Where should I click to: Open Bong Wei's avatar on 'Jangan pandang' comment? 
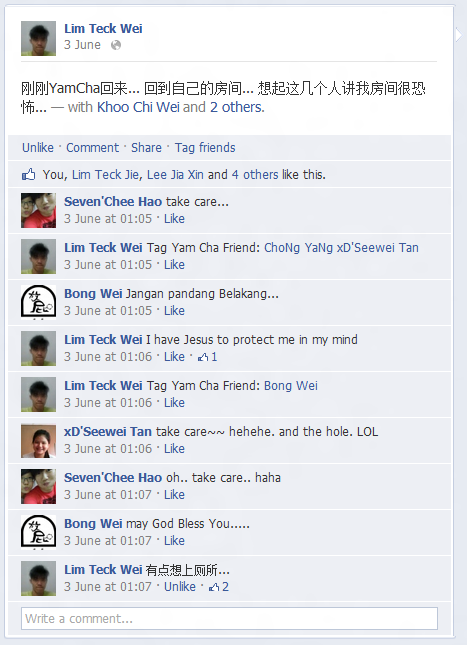coord(39,302)
